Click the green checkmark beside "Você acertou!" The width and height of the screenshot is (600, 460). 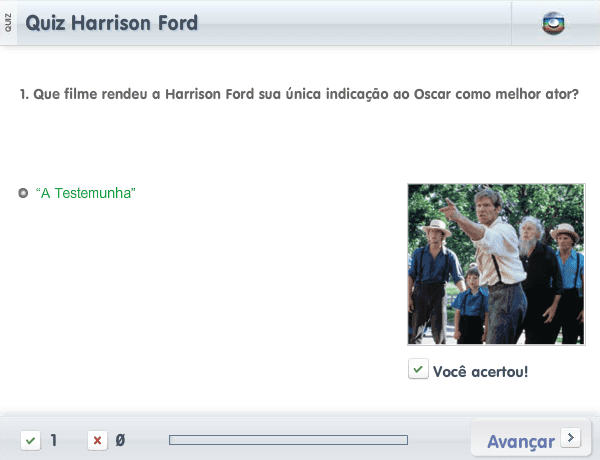(418, 369)
